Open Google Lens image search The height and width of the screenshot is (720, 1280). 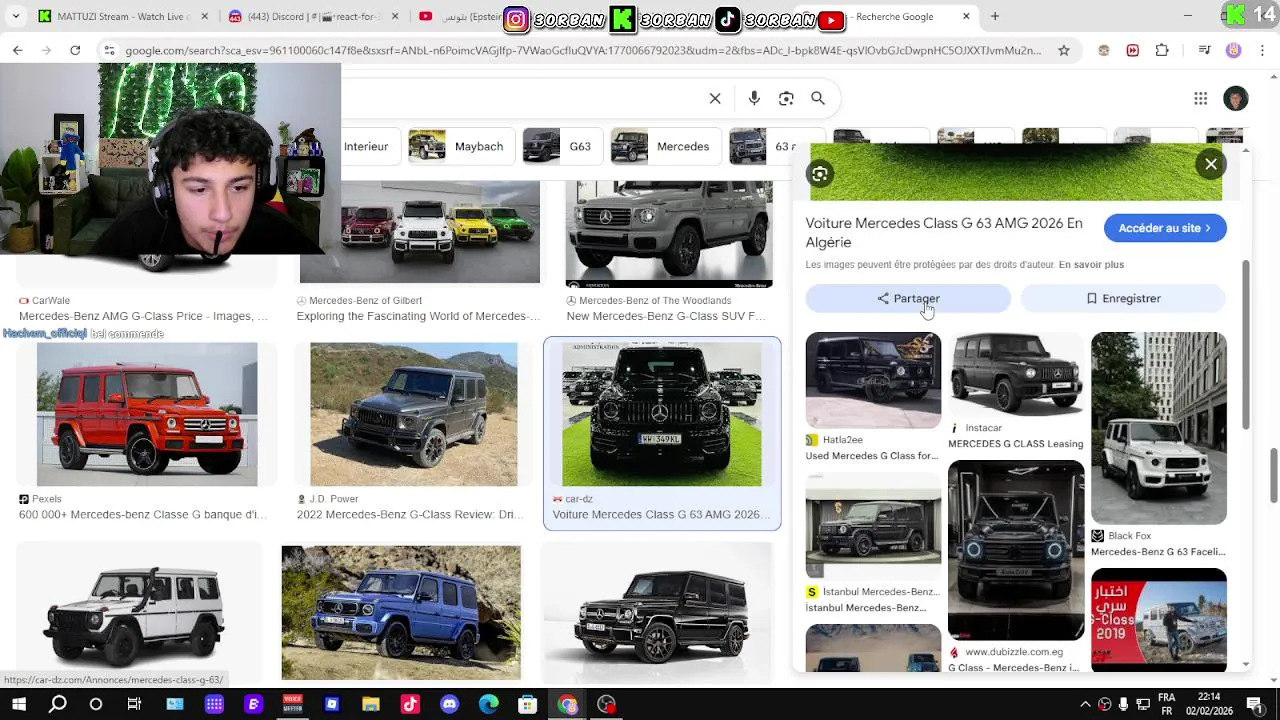coord(786,98)
